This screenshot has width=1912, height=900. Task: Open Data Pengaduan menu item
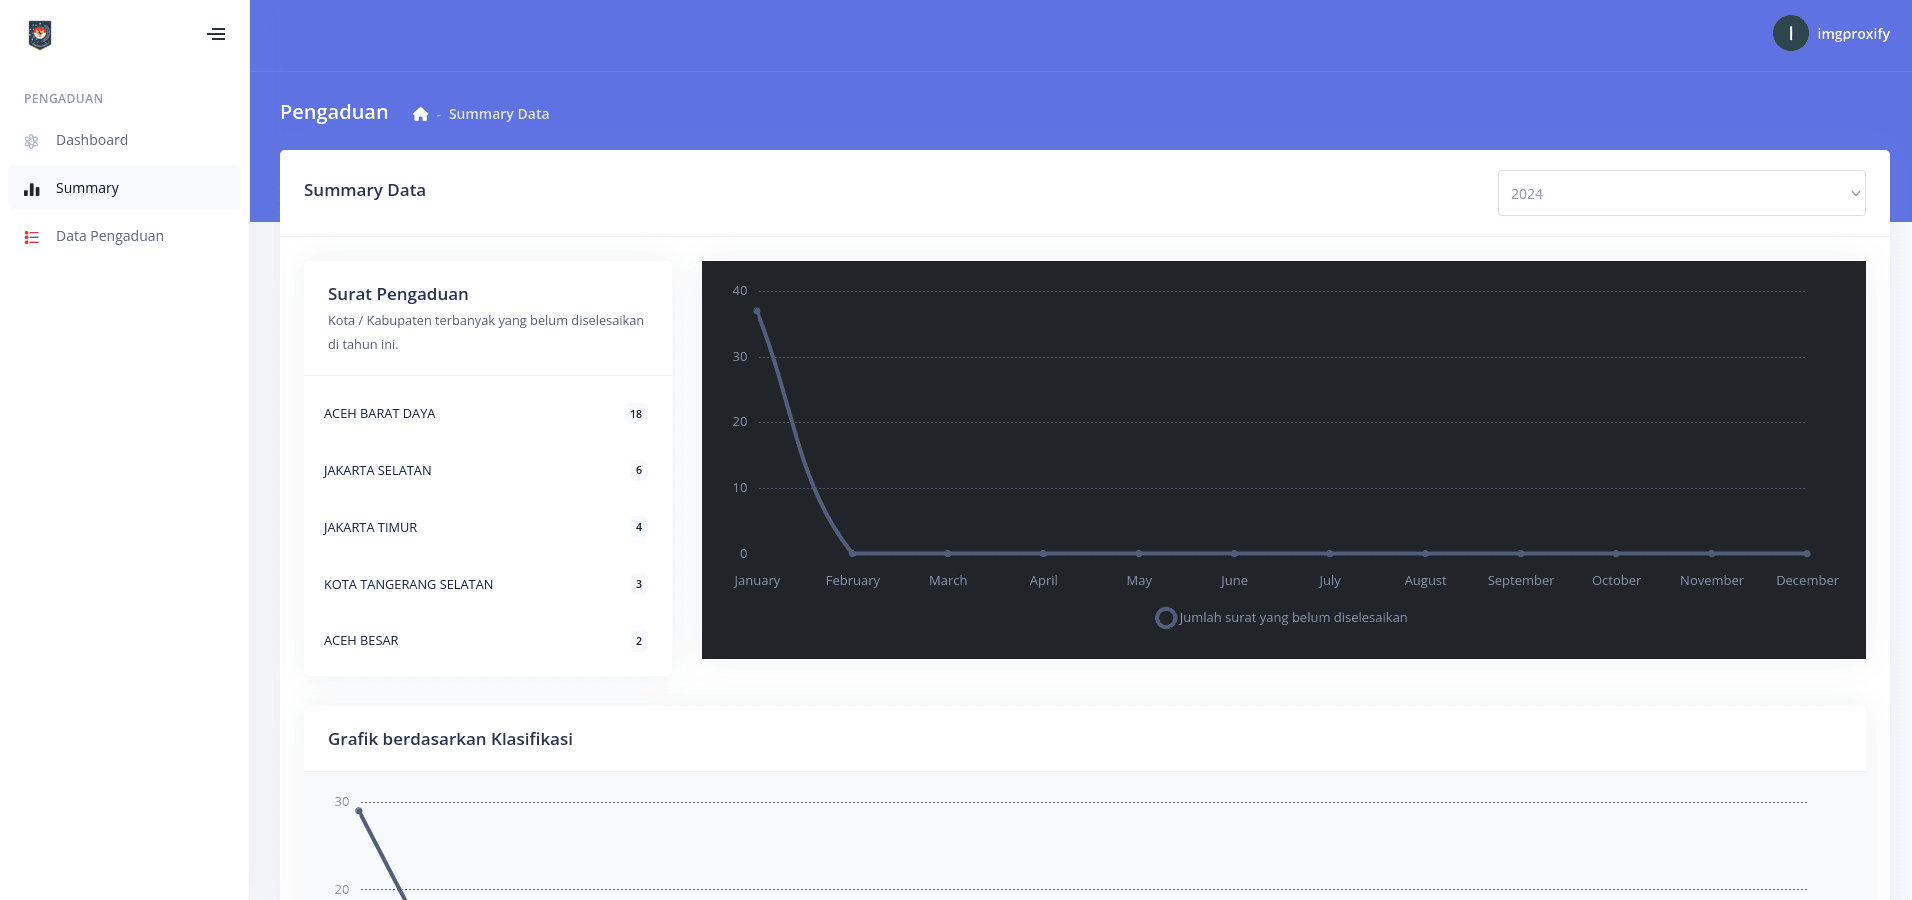click(124, 236)
